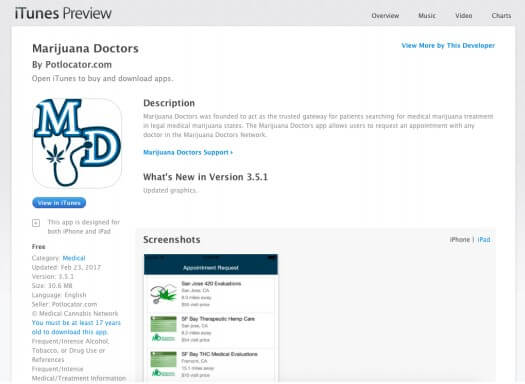Click SF Bay Therapeutic Hemp Care listing
This screenshot has width=525, height=384.
click(x=211, y=329)
